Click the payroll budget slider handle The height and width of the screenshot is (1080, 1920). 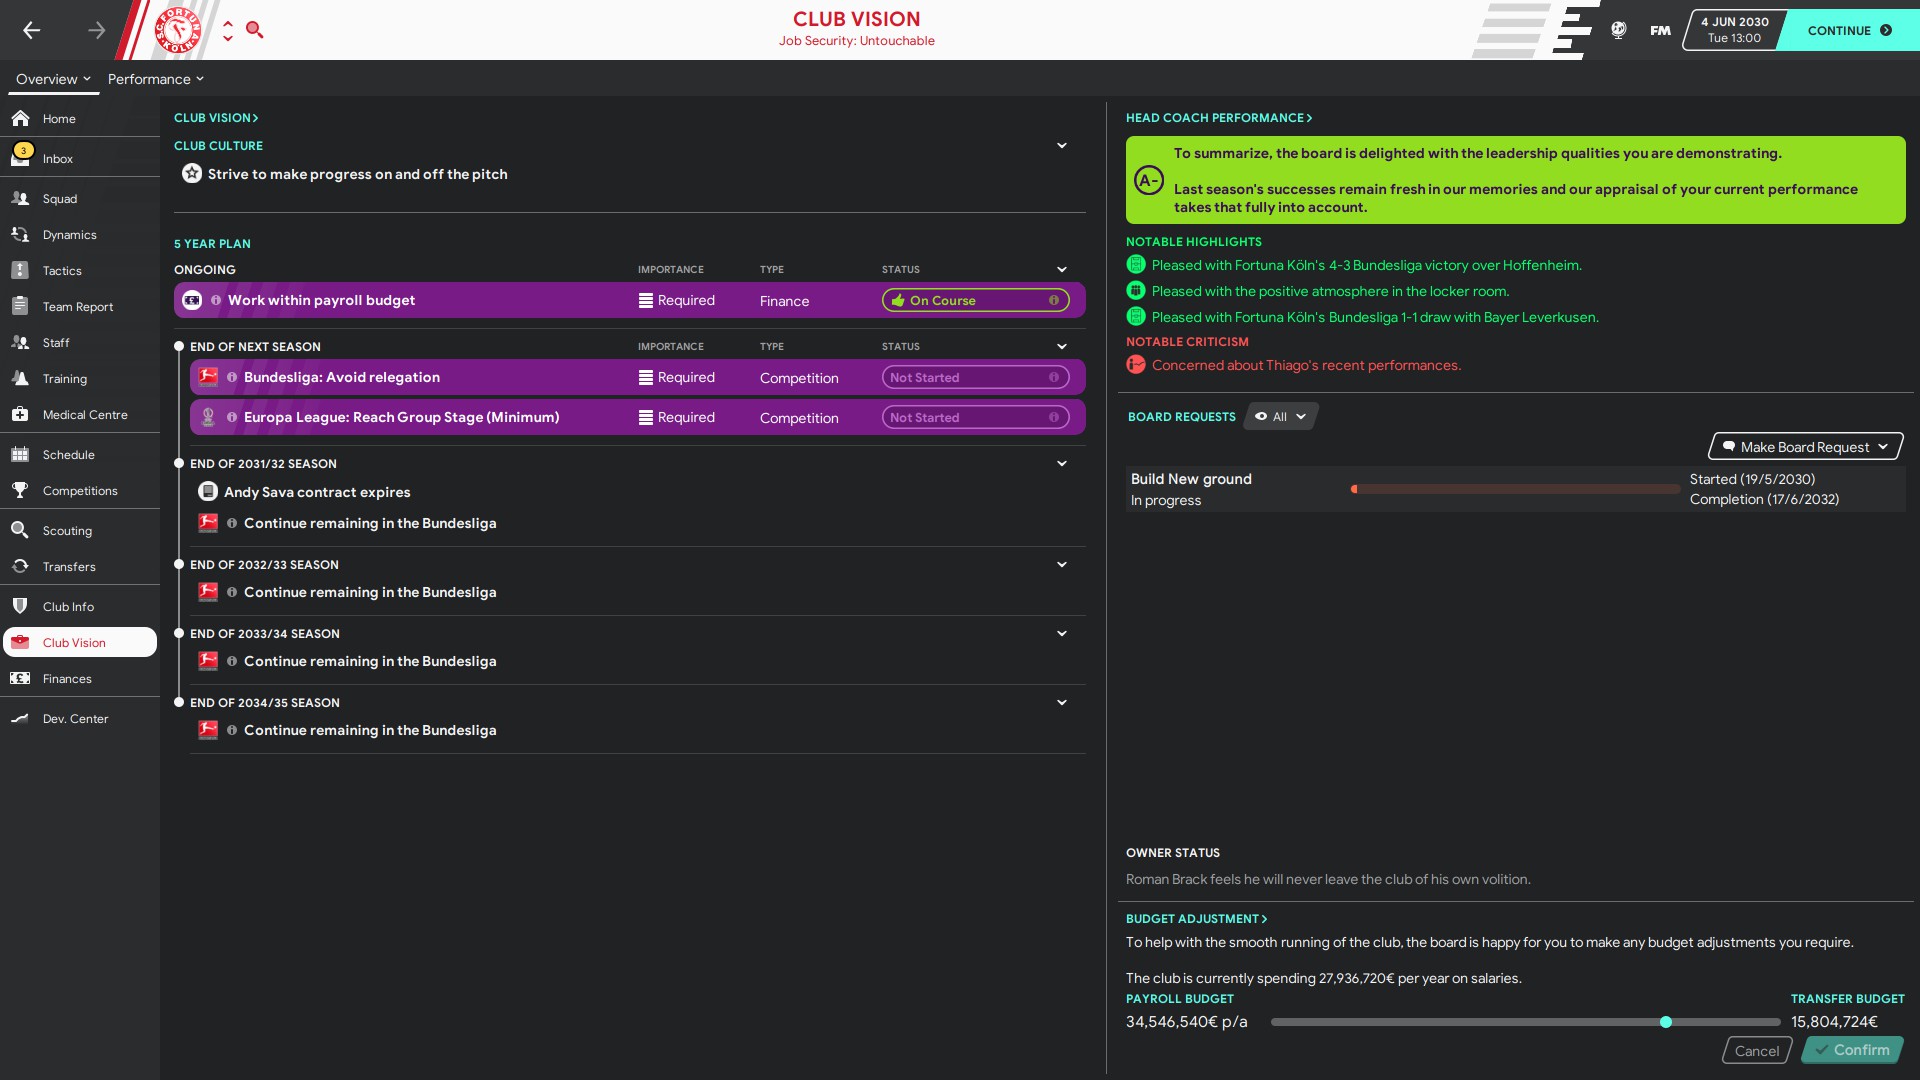point(1665,1022)
